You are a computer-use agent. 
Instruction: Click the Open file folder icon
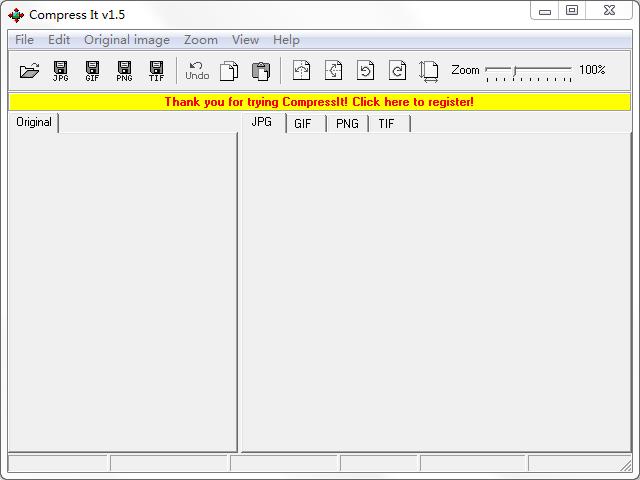point(29,71)
